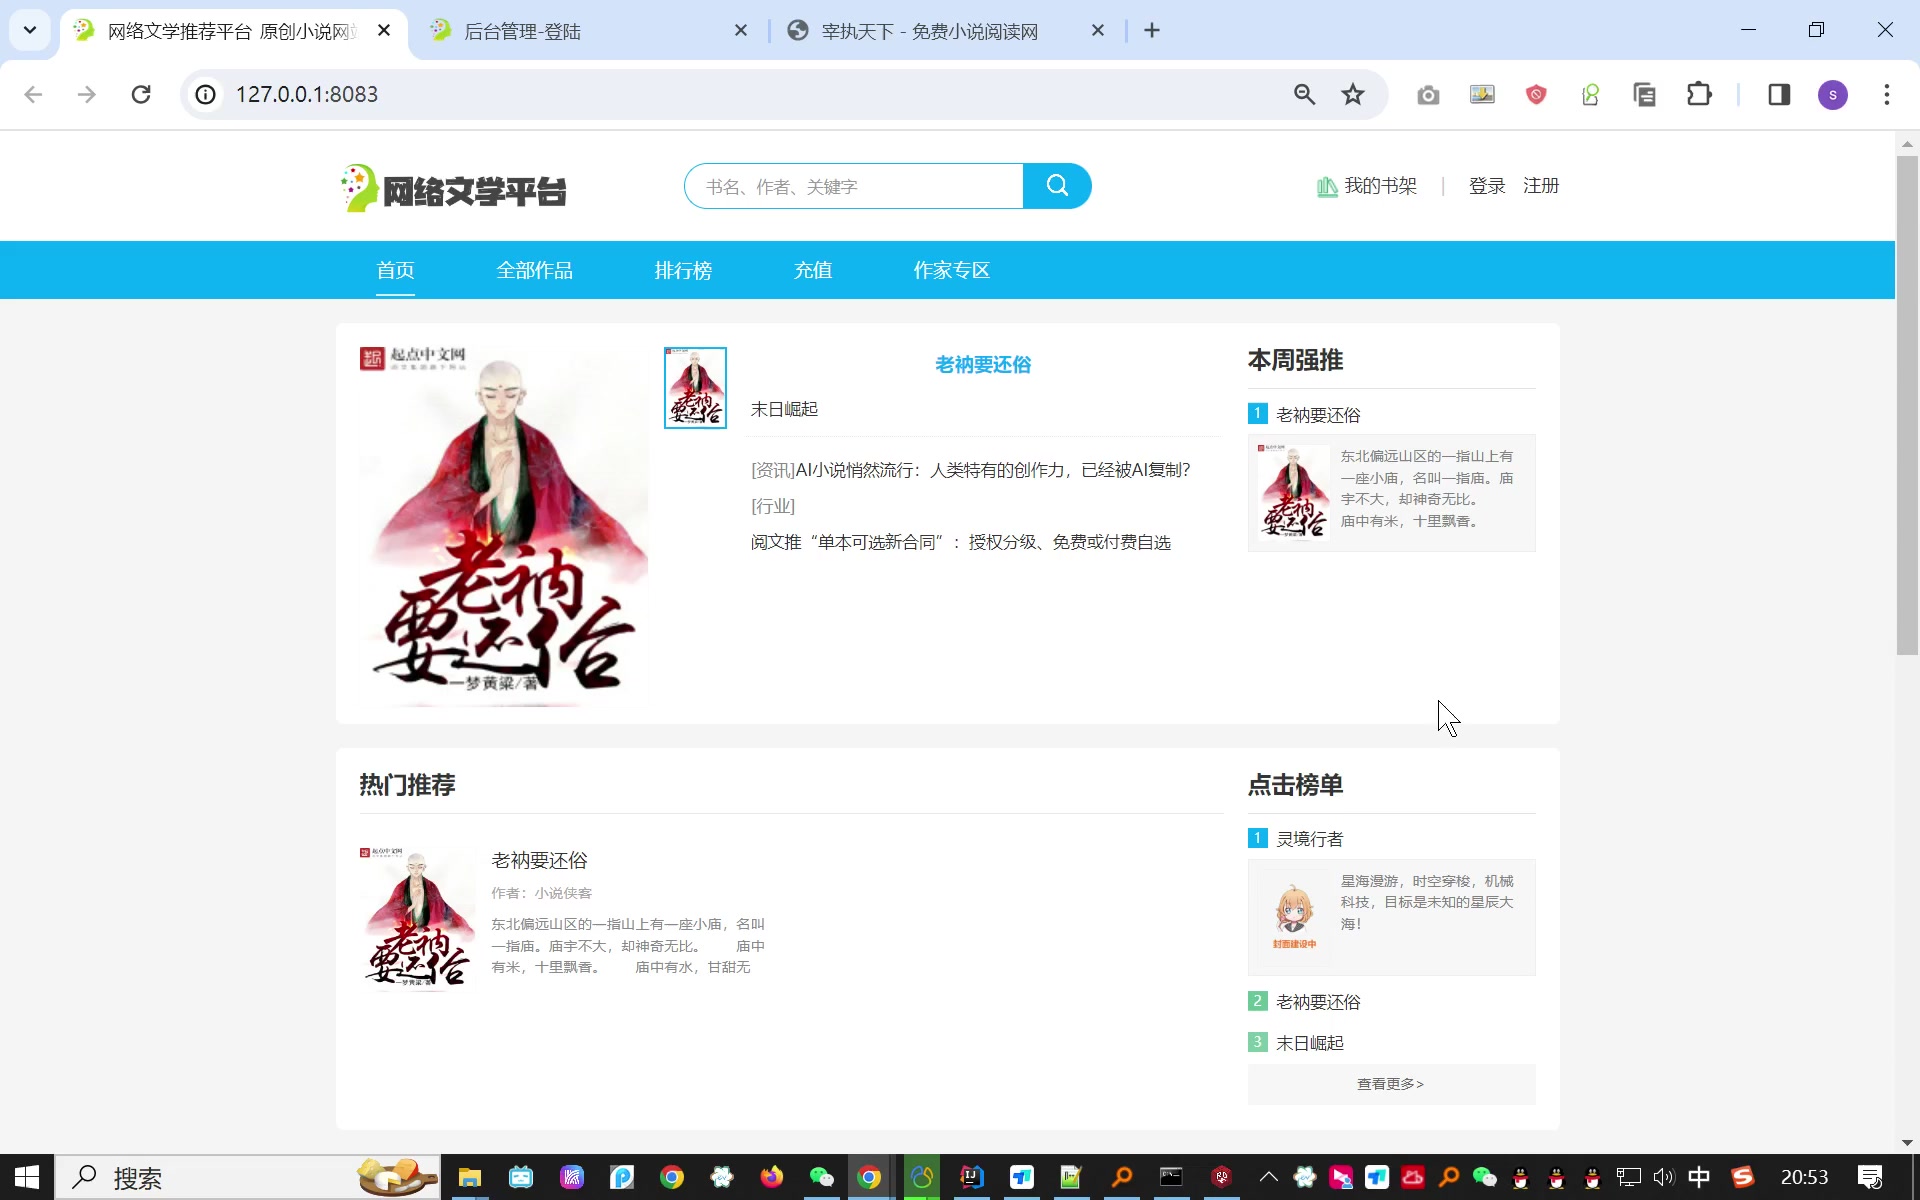Open the 充值 navigation item
This screenshot has height=1200, width=1920.
click(x=813, y=270)
